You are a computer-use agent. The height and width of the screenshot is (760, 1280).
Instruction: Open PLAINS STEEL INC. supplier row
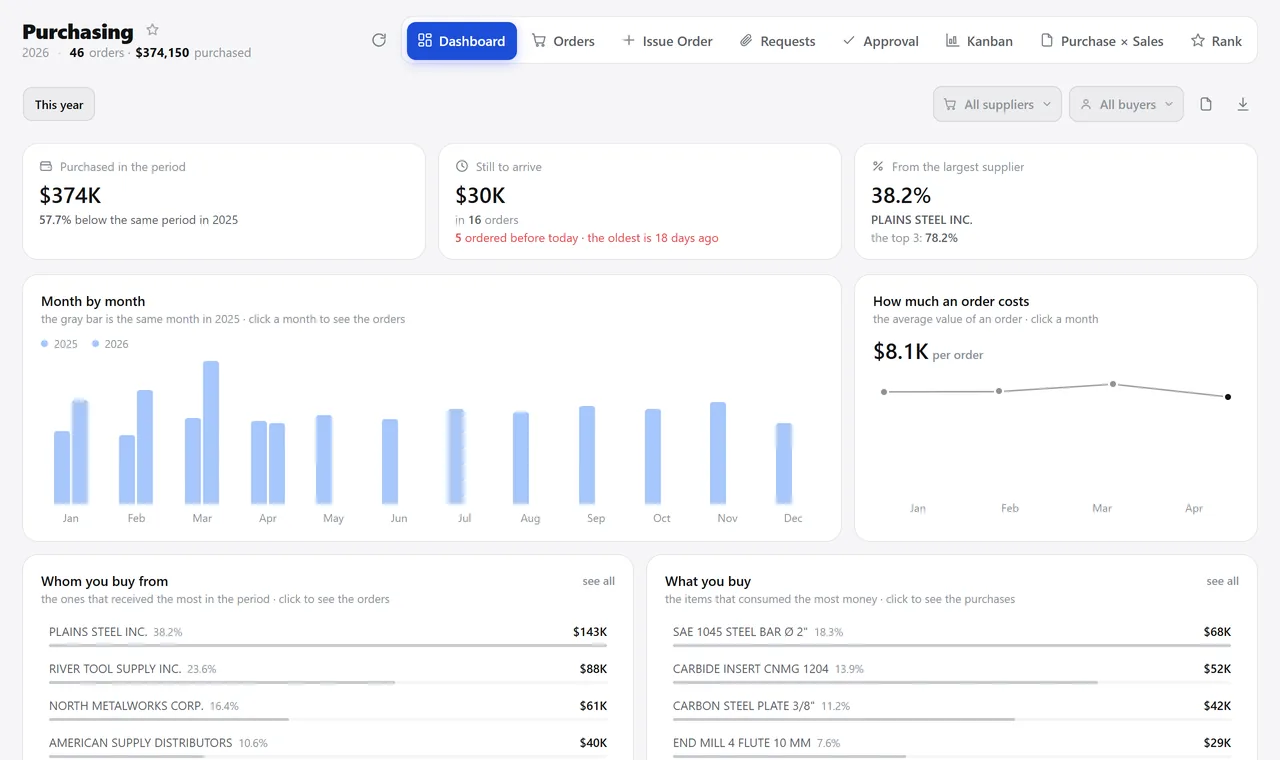328,636
